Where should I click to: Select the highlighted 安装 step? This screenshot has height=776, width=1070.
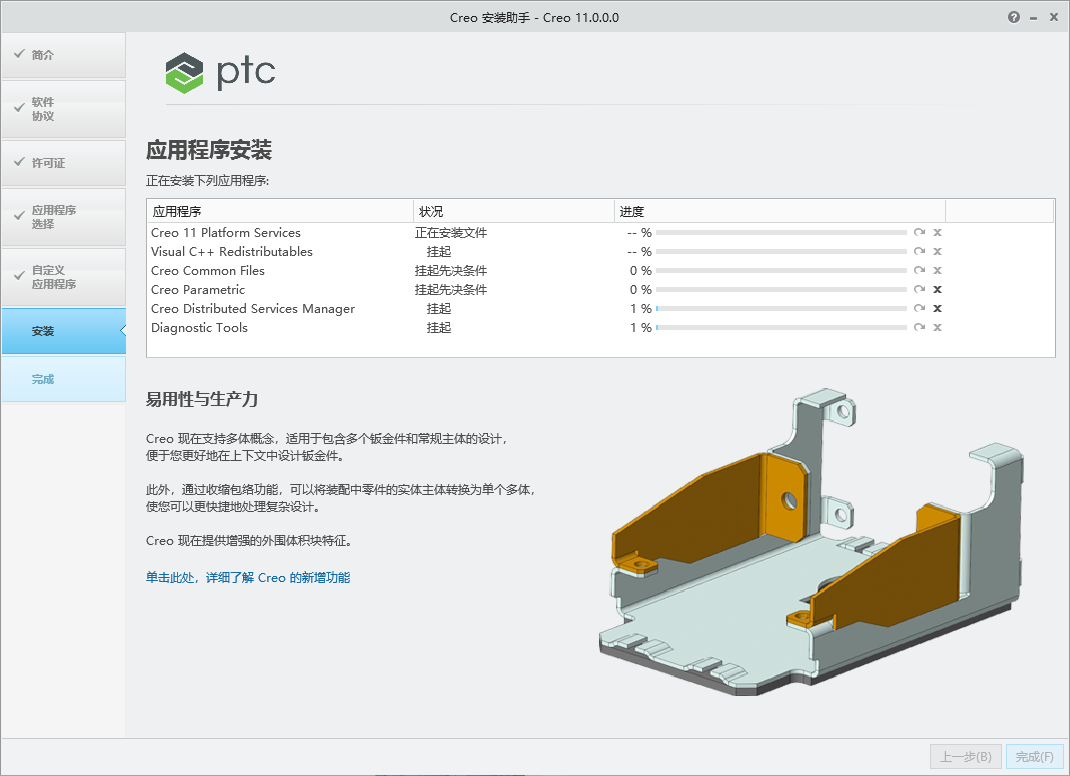pyautogui.click(x=63, y=331)
